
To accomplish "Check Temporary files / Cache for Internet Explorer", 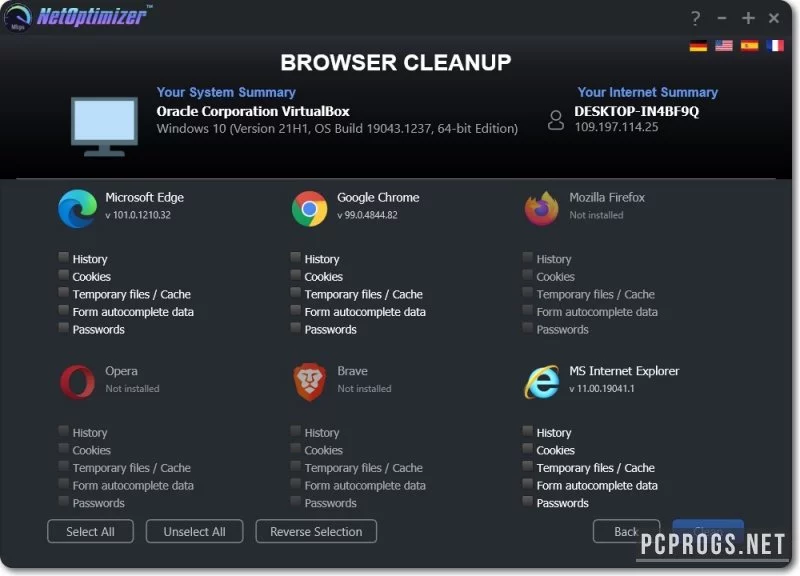I will coord(528,466).
